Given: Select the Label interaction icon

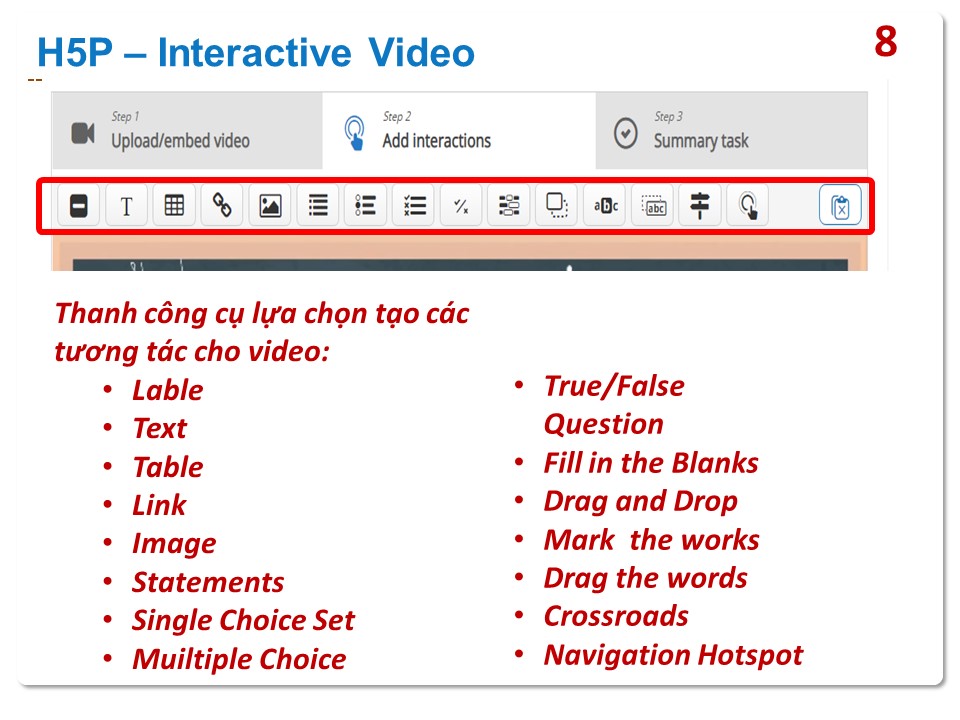Looking at the screenshot, I should (x=79, y=206).
